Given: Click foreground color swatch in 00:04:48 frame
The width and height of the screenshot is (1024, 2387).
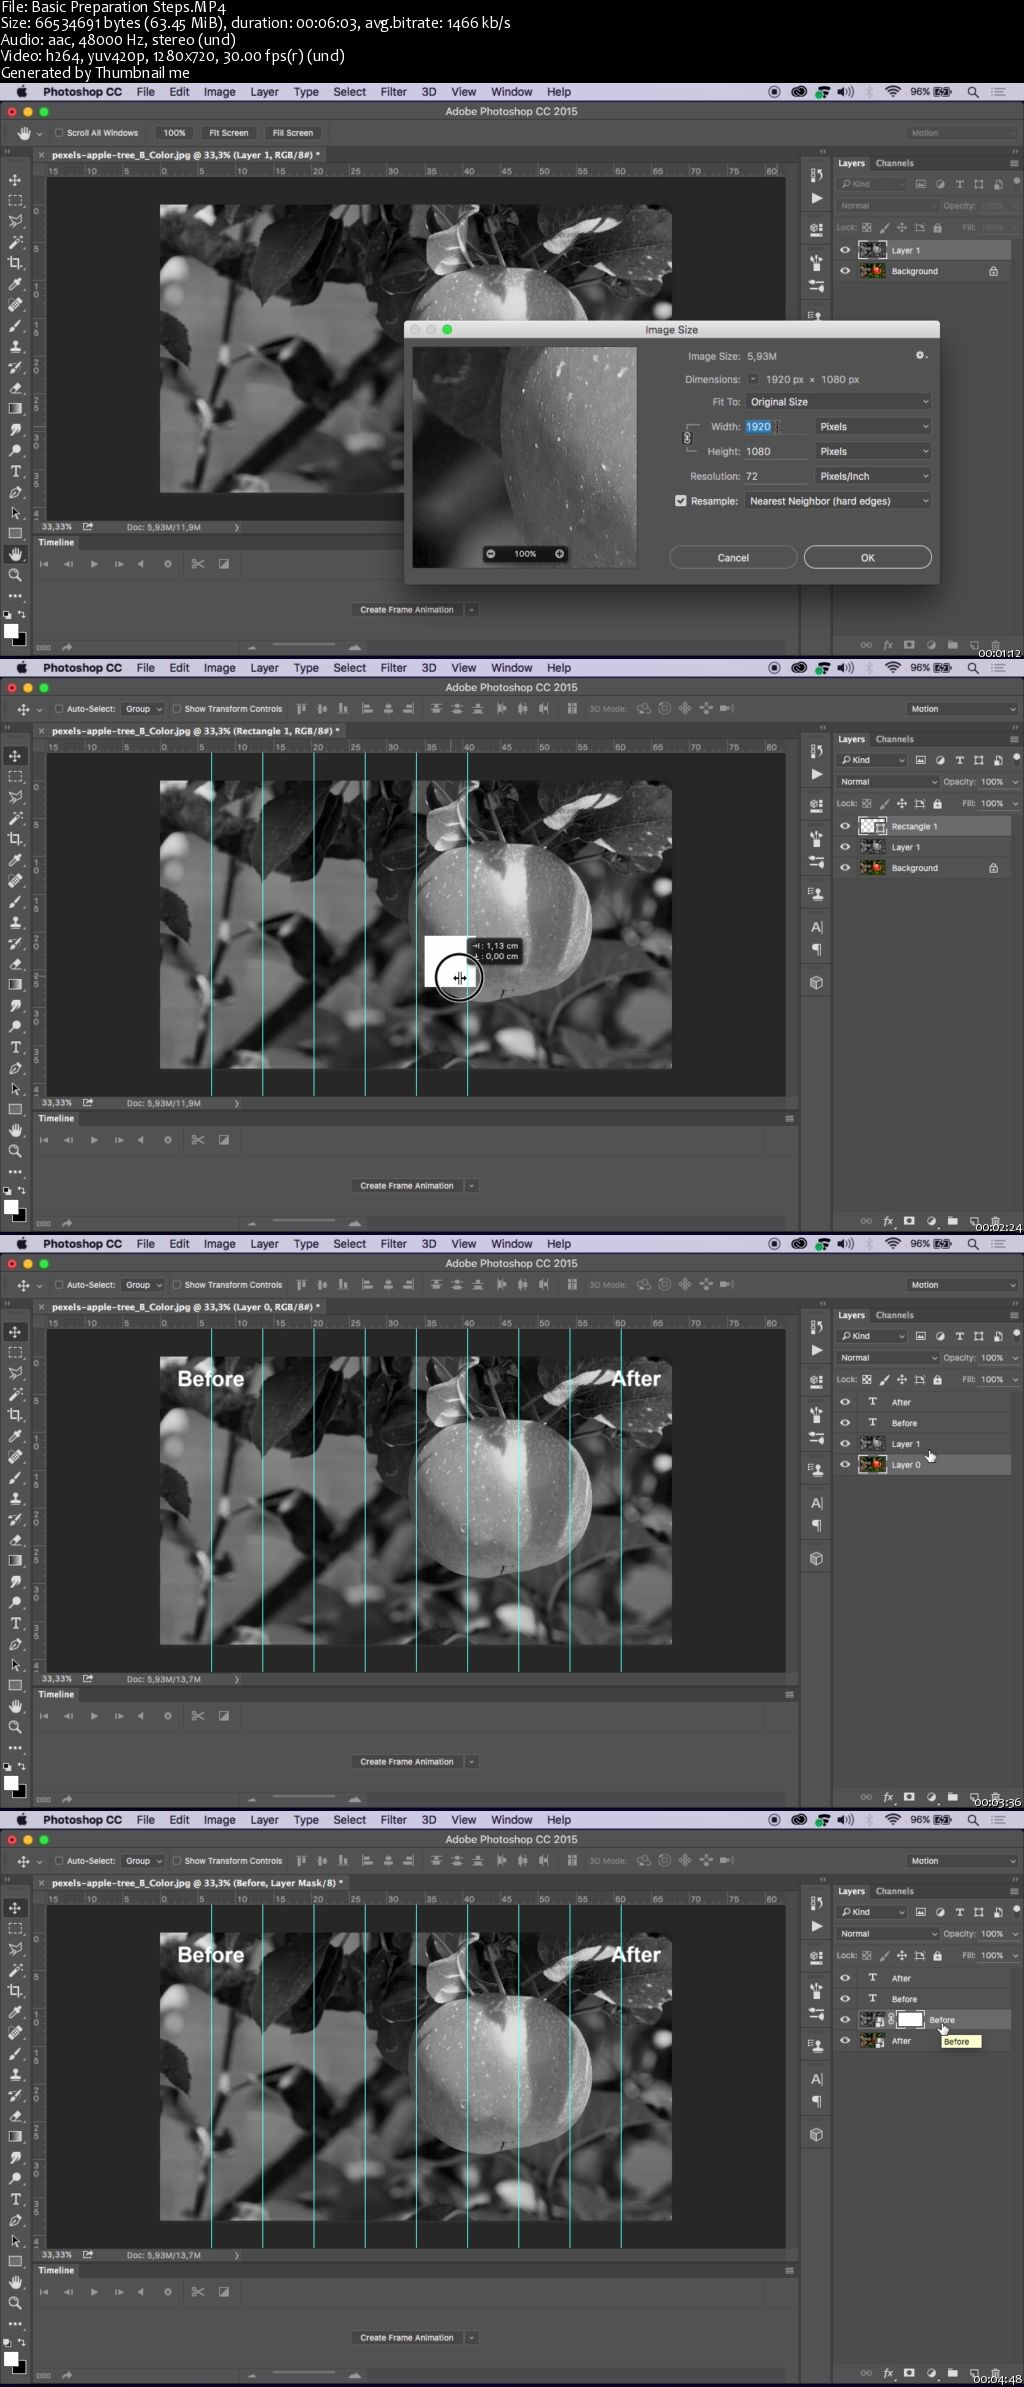Looking at the screenshot, I should pyautogui.click(x=11, y=2359).
